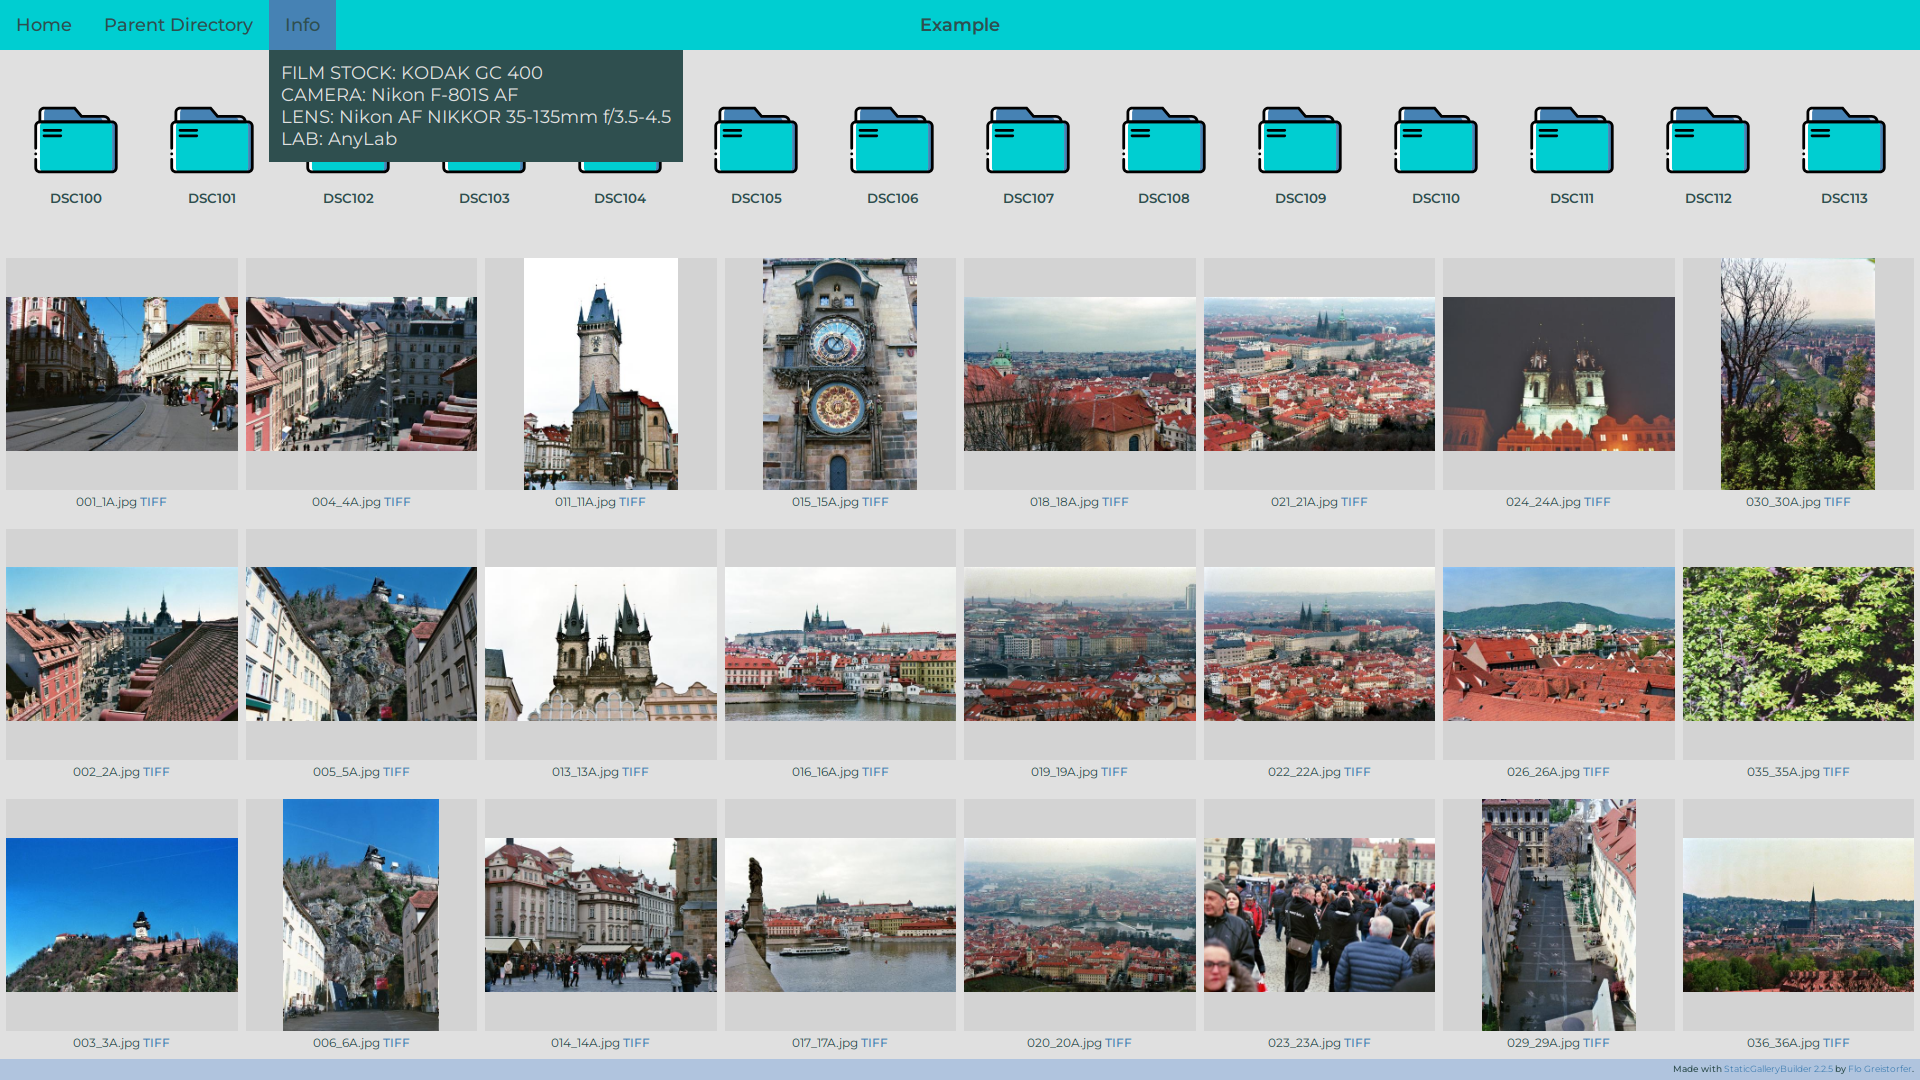The width and height of the screenshot is (1920, 1080).
Task: Open the DSC113 folder icon
Action: (1844, 141)
